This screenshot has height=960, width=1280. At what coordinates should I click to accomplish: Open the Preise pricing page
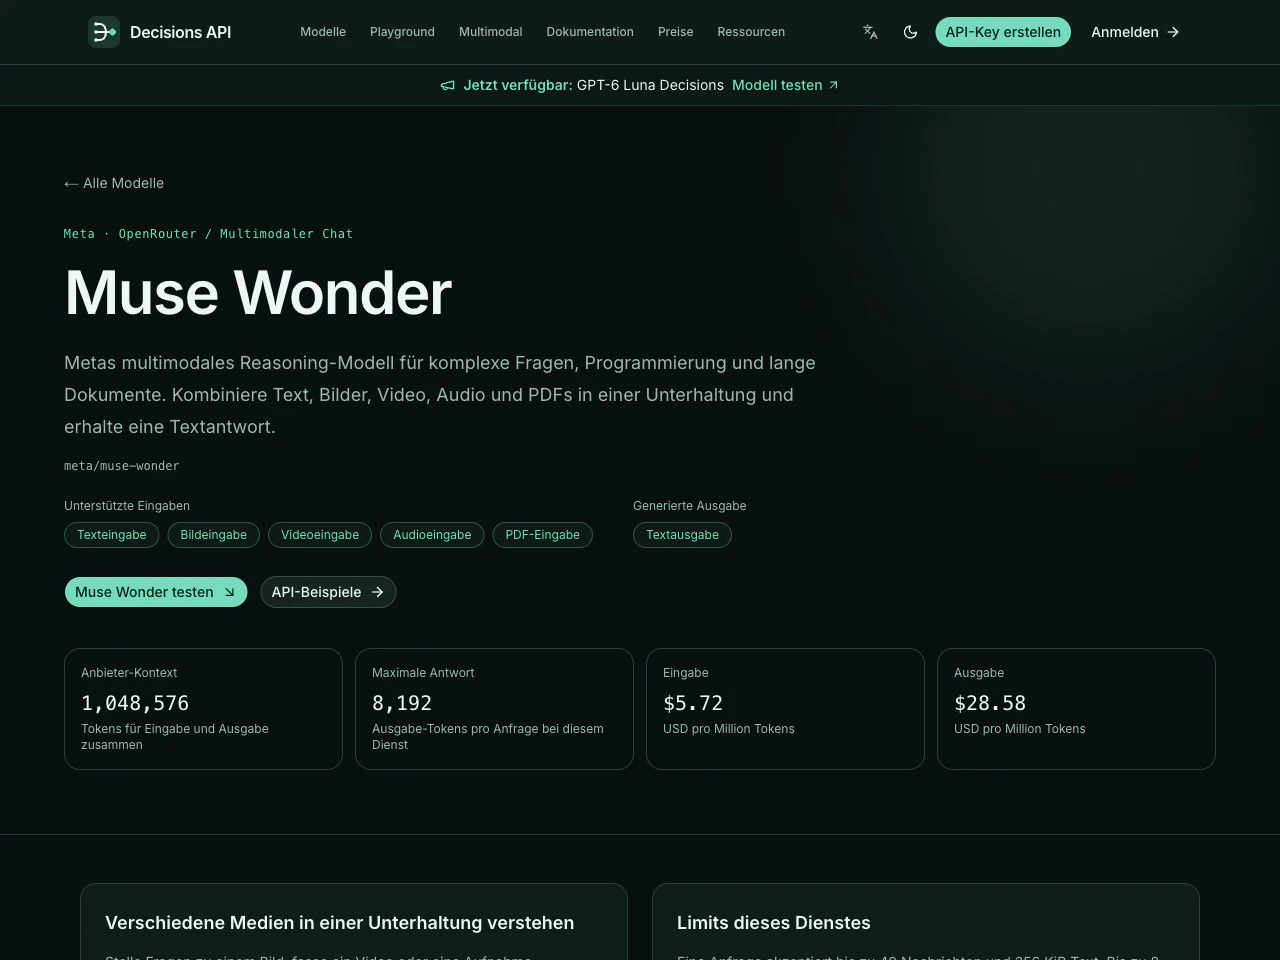[675, 32]
